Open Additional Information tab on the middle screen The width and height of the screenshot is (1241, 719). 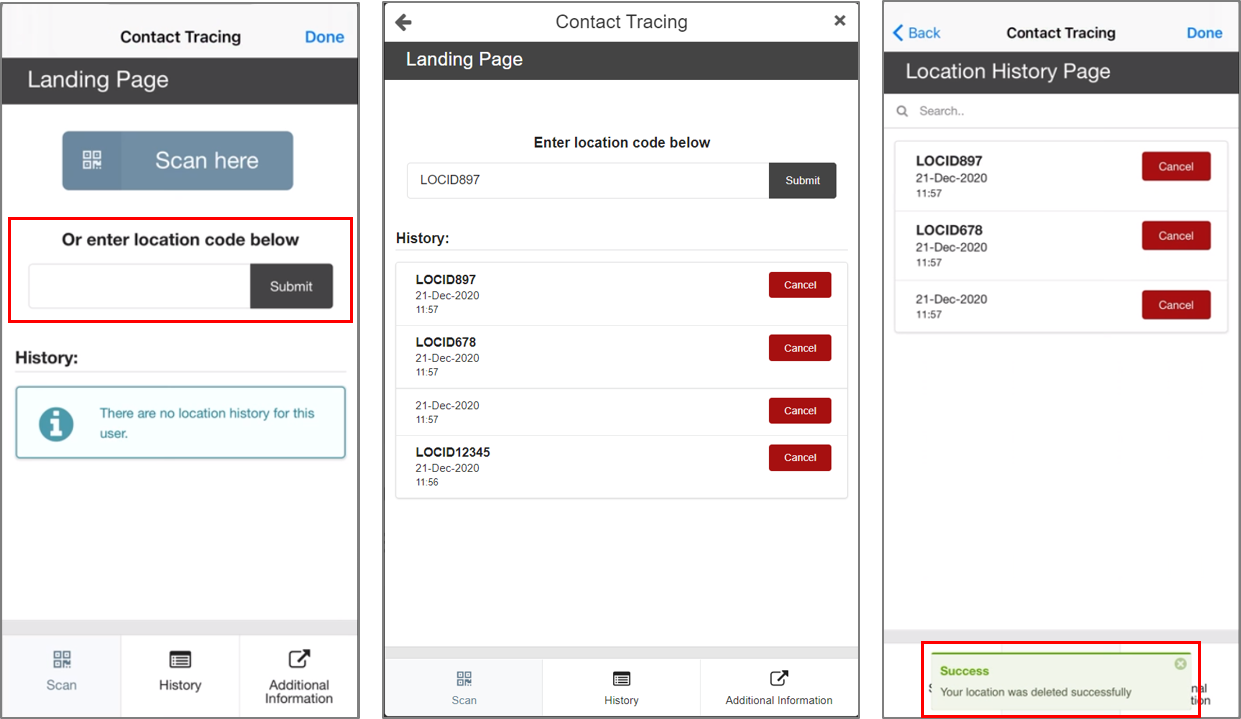coord(778,687)
